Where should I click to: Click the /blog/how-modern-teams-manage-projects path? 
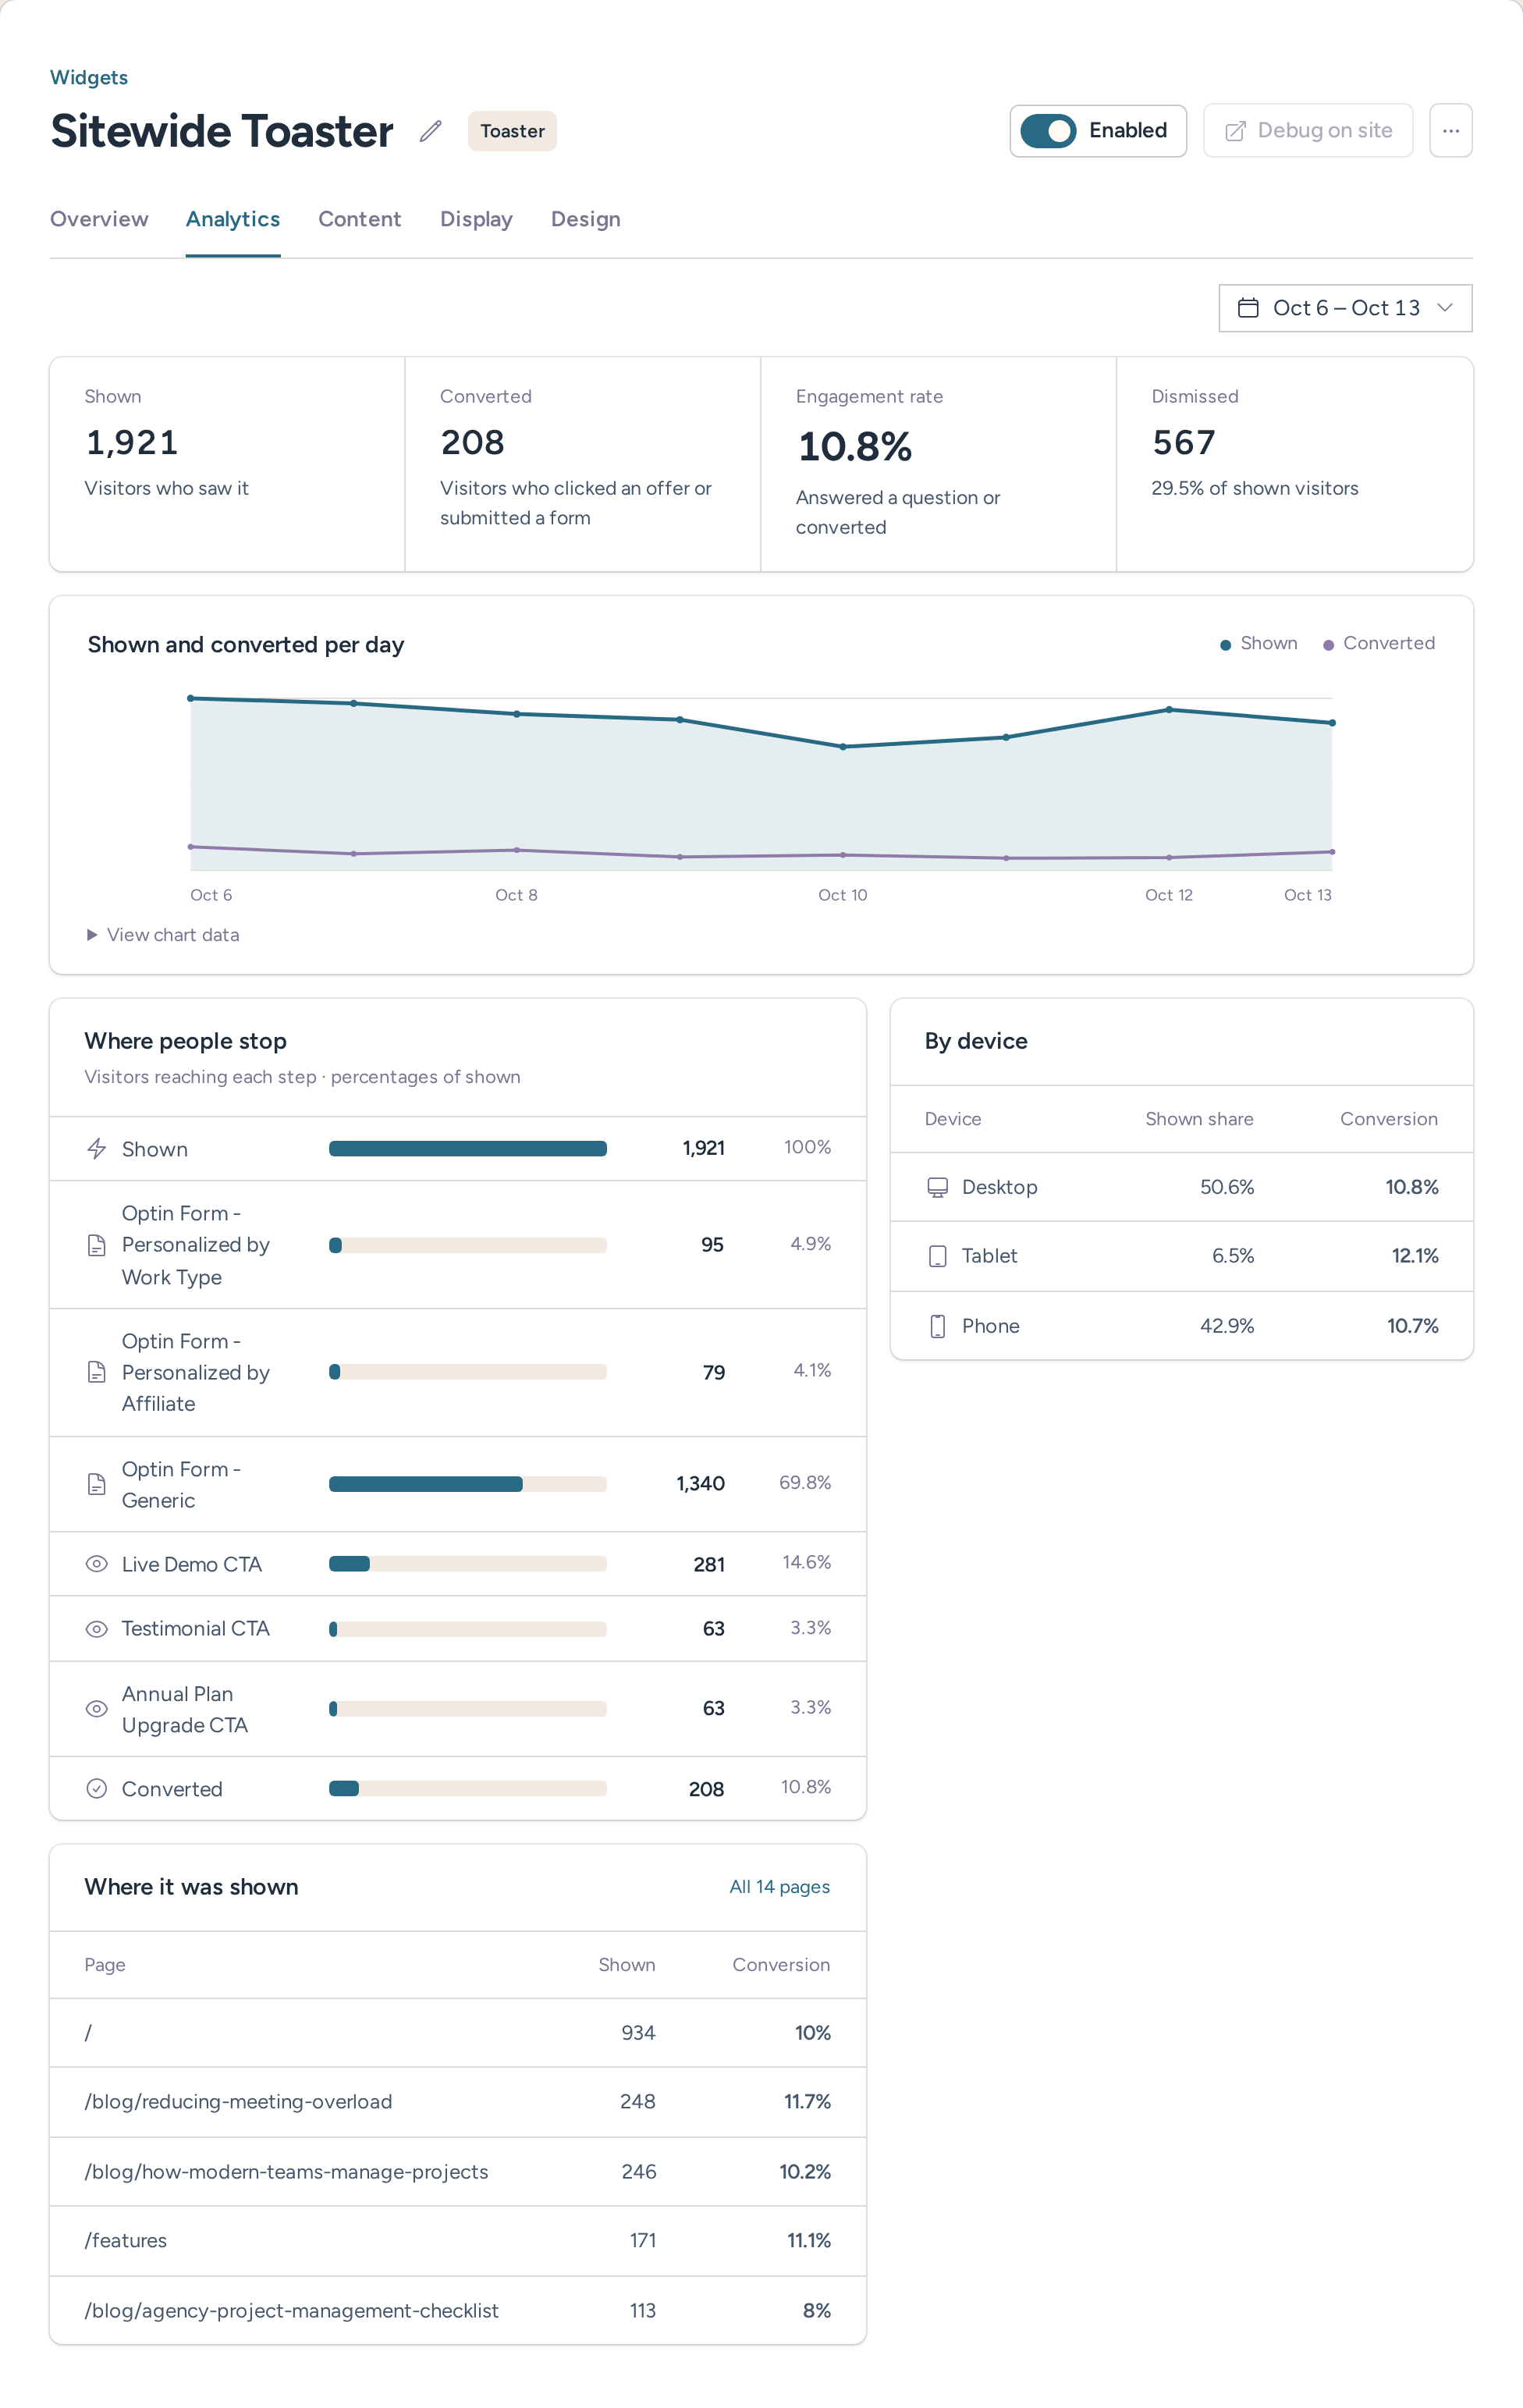pos(286,2172)
